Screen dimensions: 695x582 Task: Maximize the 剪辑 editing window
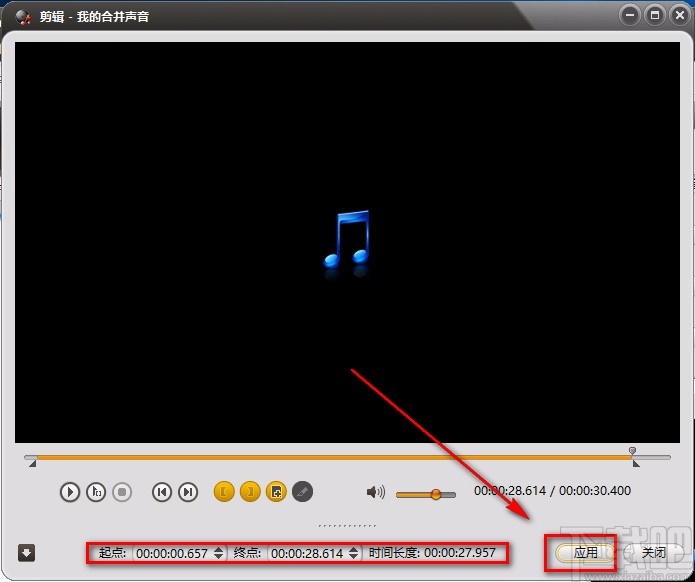tap(655, 16)
